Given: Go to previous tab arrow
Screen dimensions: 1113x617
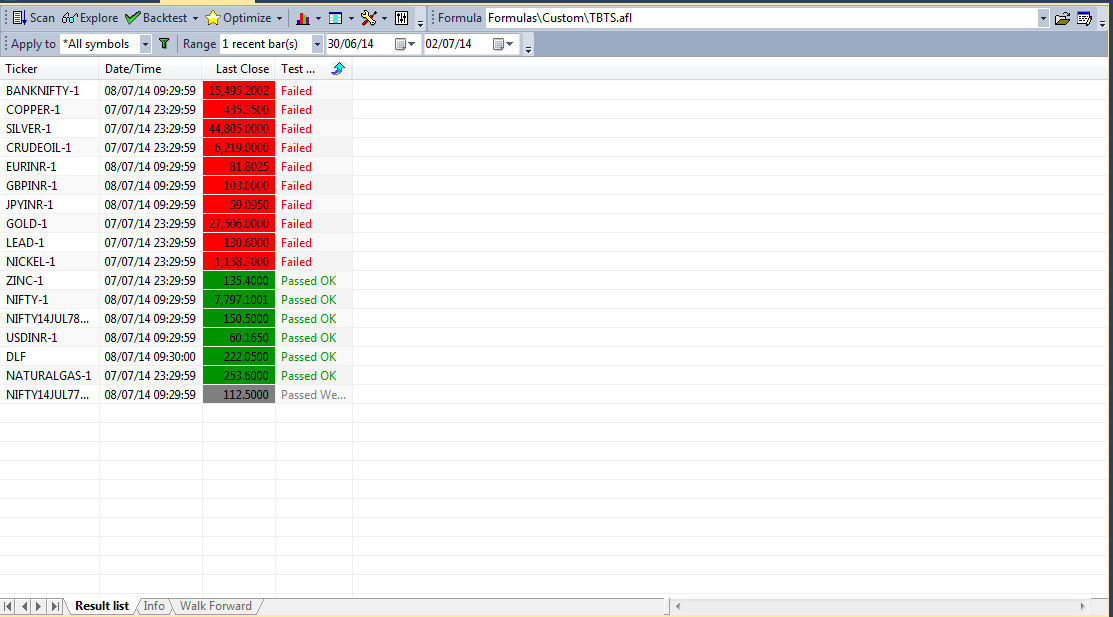Looking at the screenshot, I should pyautogui.click(x=24, y=606).
